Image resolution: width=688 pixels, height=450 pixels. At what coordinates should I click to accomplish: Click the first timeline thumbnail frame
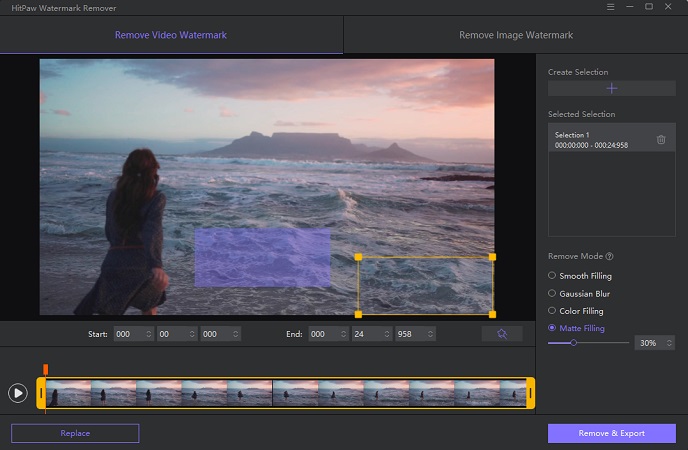(68, 393)
